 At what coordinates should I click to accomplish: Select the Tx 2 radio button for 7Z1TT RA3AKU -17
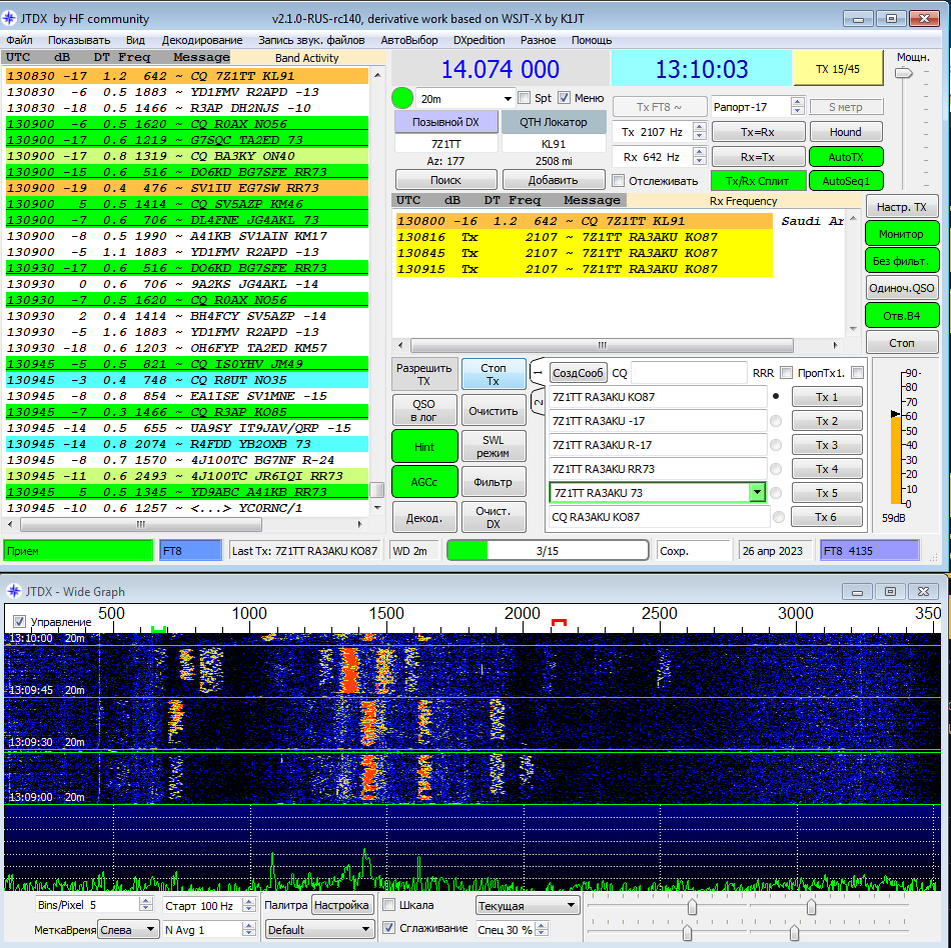point(776,421)
